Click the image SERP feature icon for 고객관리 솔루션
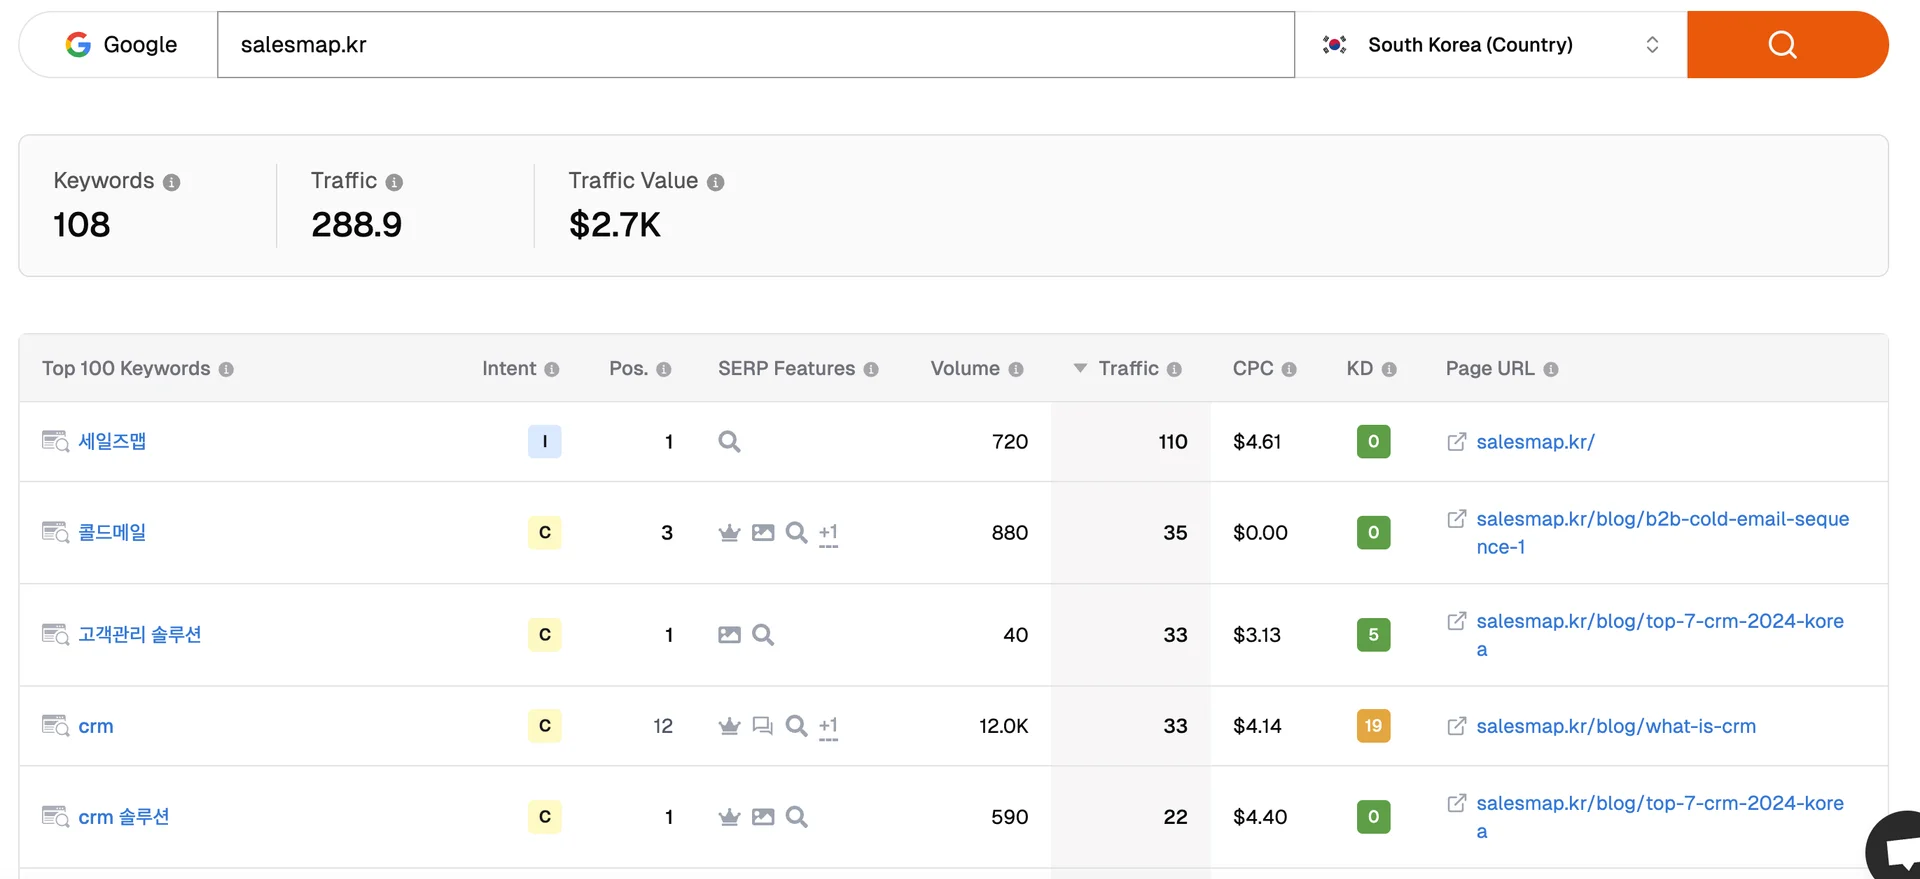Viewport: 1920px width, 879px height. [729, 635]
